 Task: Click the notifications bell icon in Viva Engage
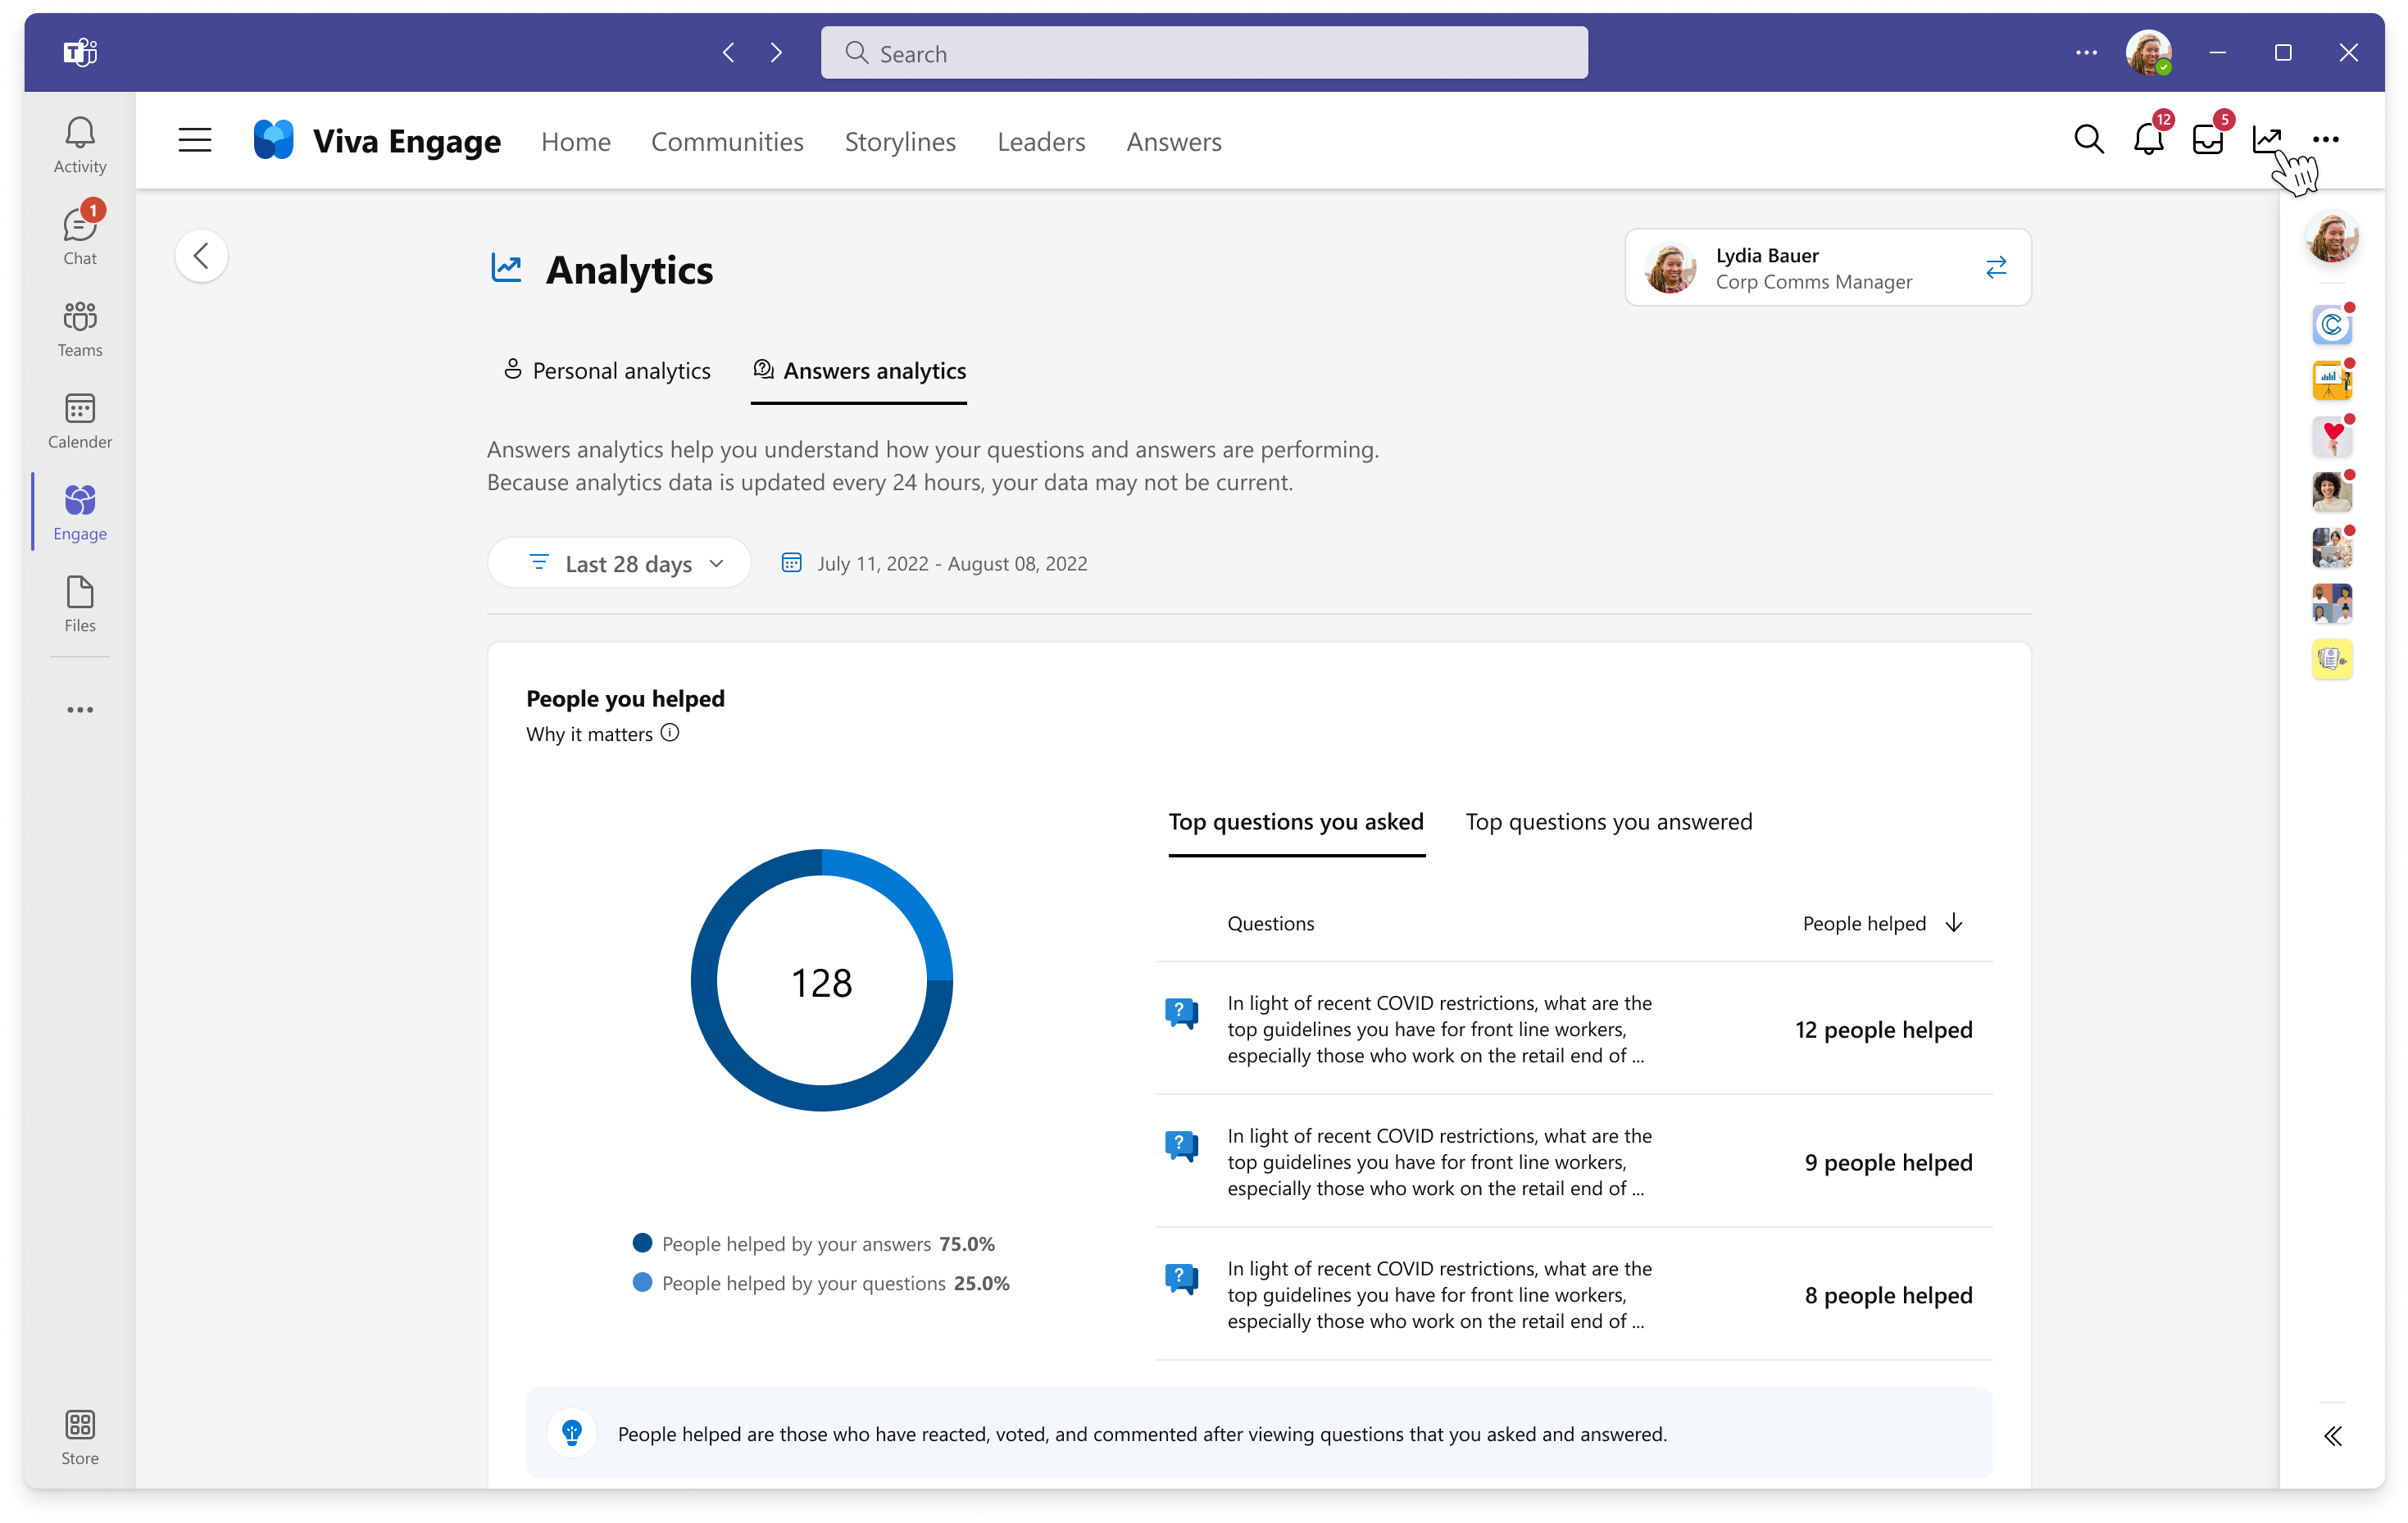click(x=2148, y=140)
